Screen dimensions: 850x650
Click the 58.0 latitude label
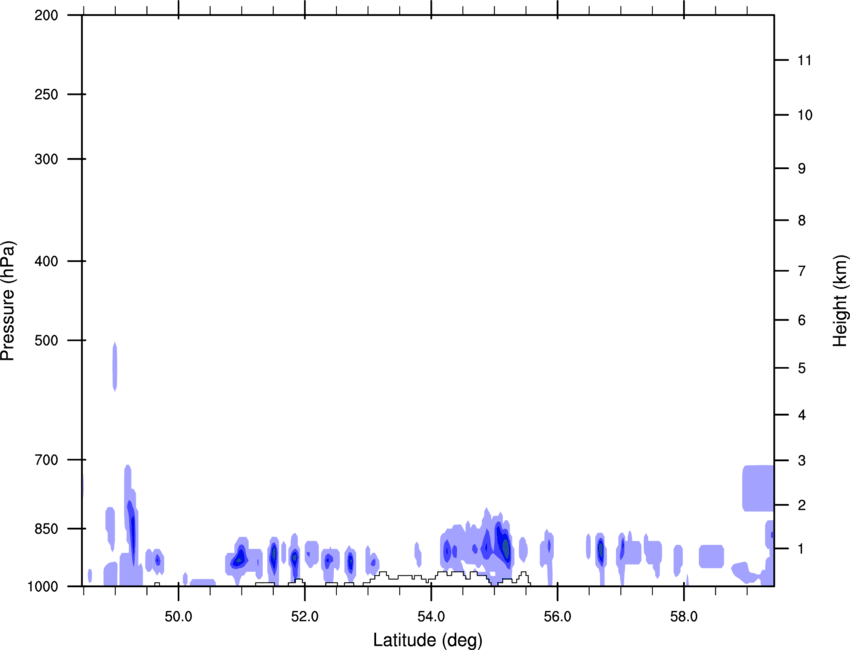click(684, 616)
